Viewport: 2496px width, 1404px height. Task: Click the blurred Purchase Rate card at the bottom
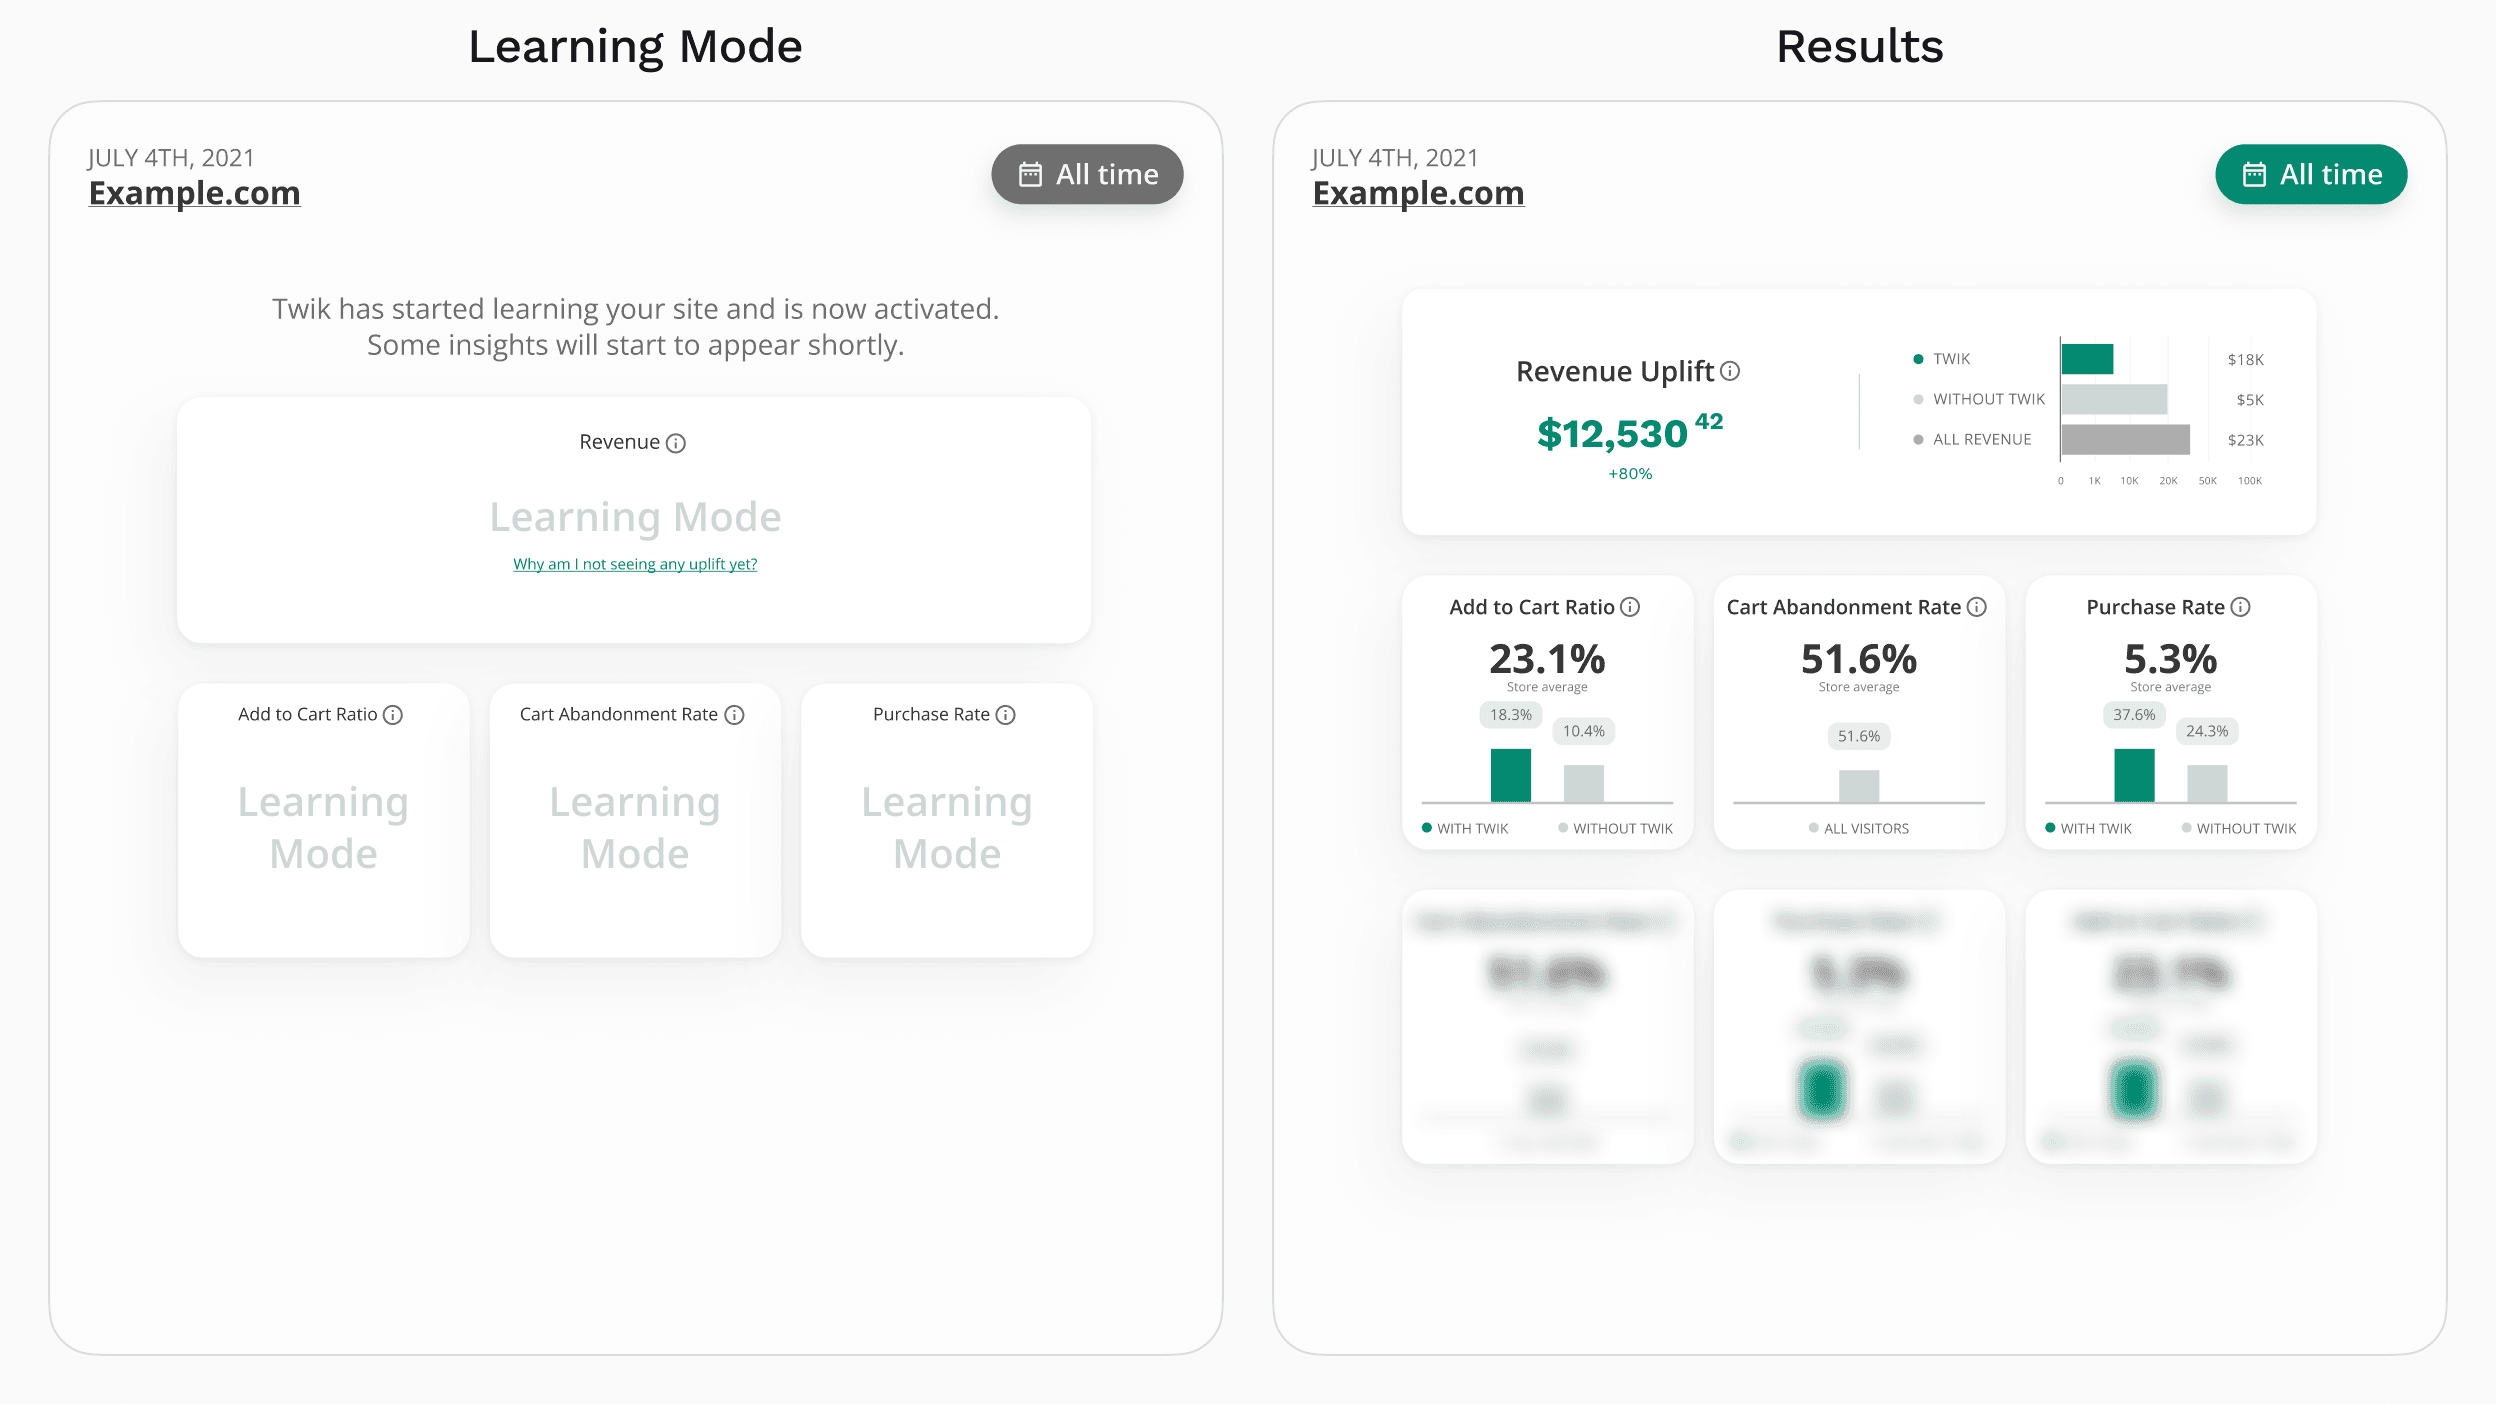pos(1859,1027)
